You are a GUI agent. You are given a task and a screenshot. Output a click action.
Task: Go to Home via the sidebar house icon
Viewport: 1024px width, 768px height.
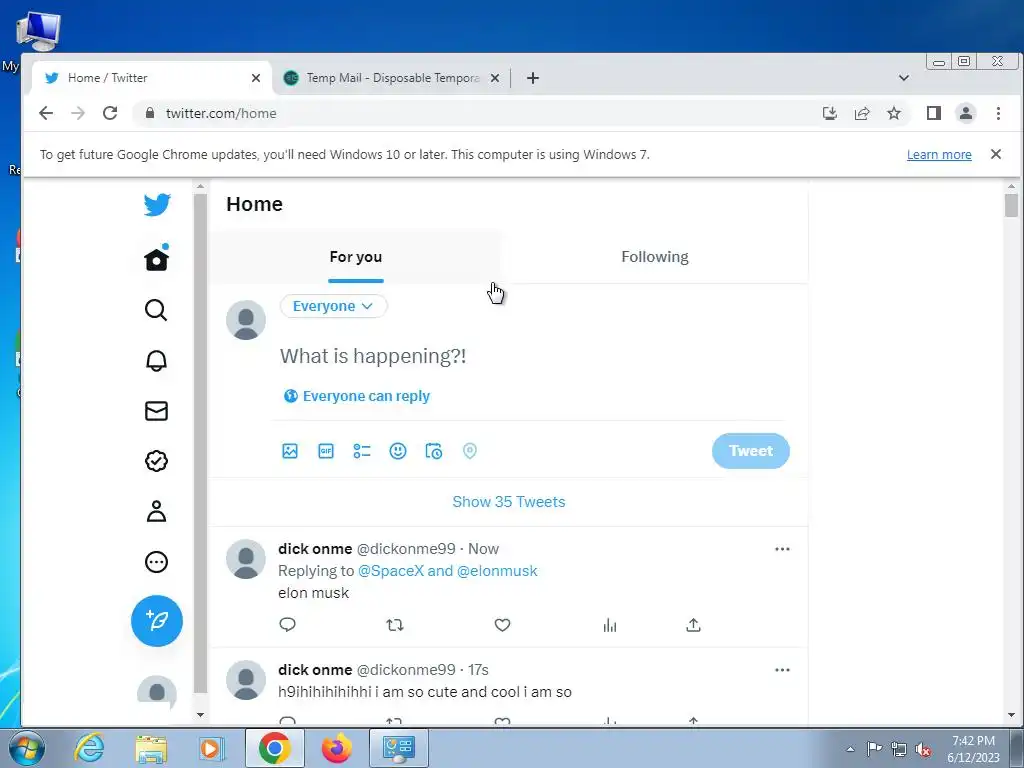[157, 259]
